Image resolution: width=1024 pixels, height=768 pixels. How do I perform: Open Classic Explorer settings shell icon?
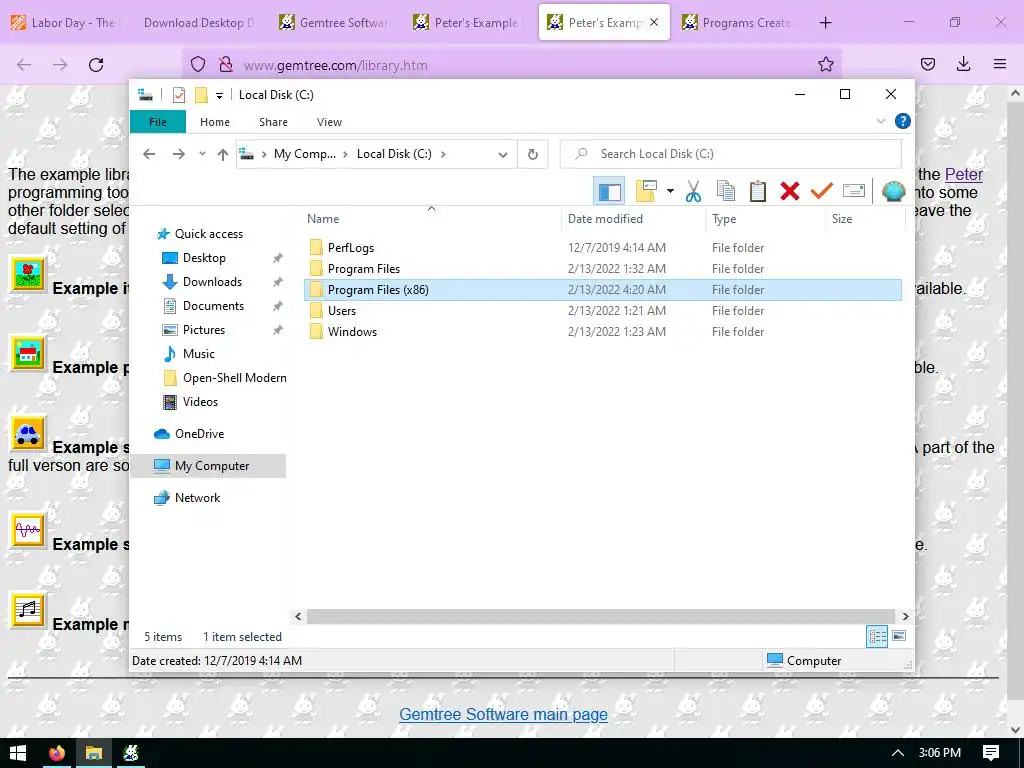(893, 191)
